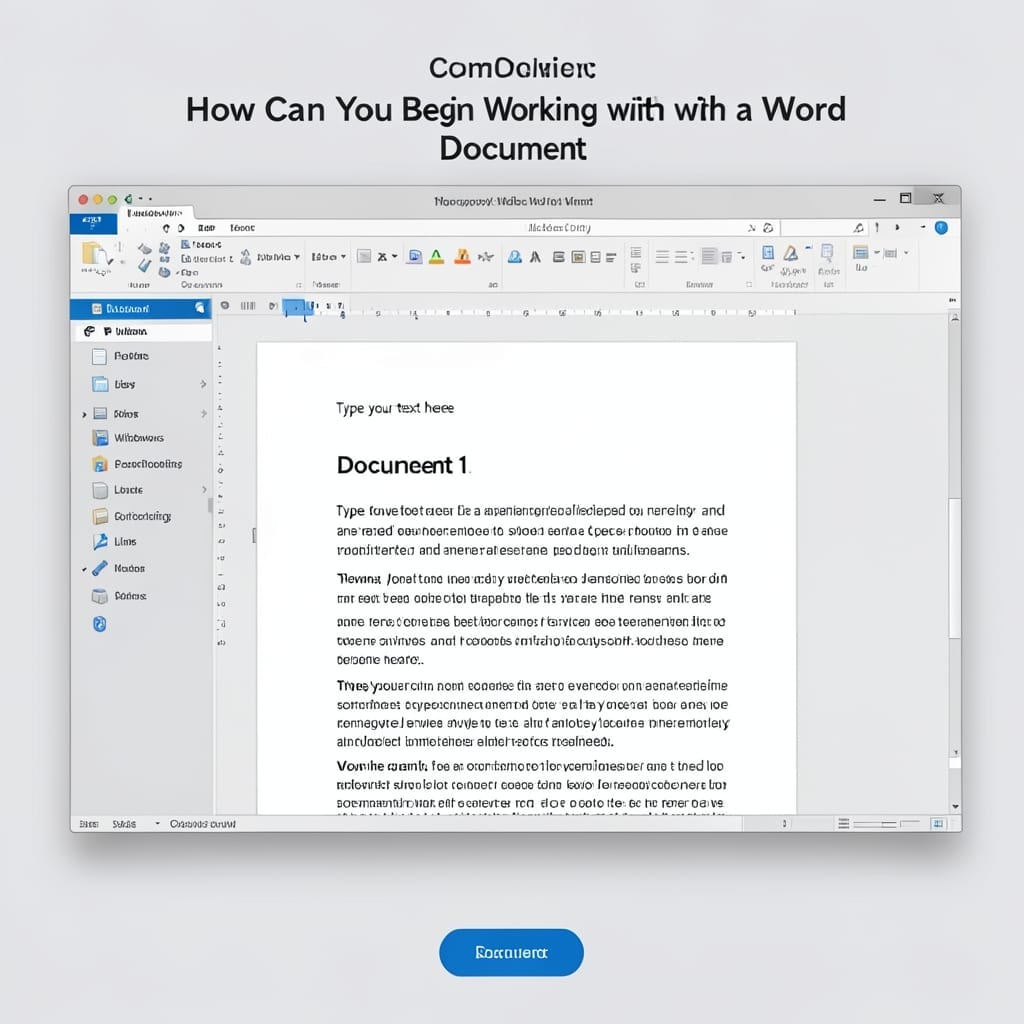This screenshot has height=1024, width=1024.
Task: Open the font size dropdown in the ribbon
Action: 328,257
